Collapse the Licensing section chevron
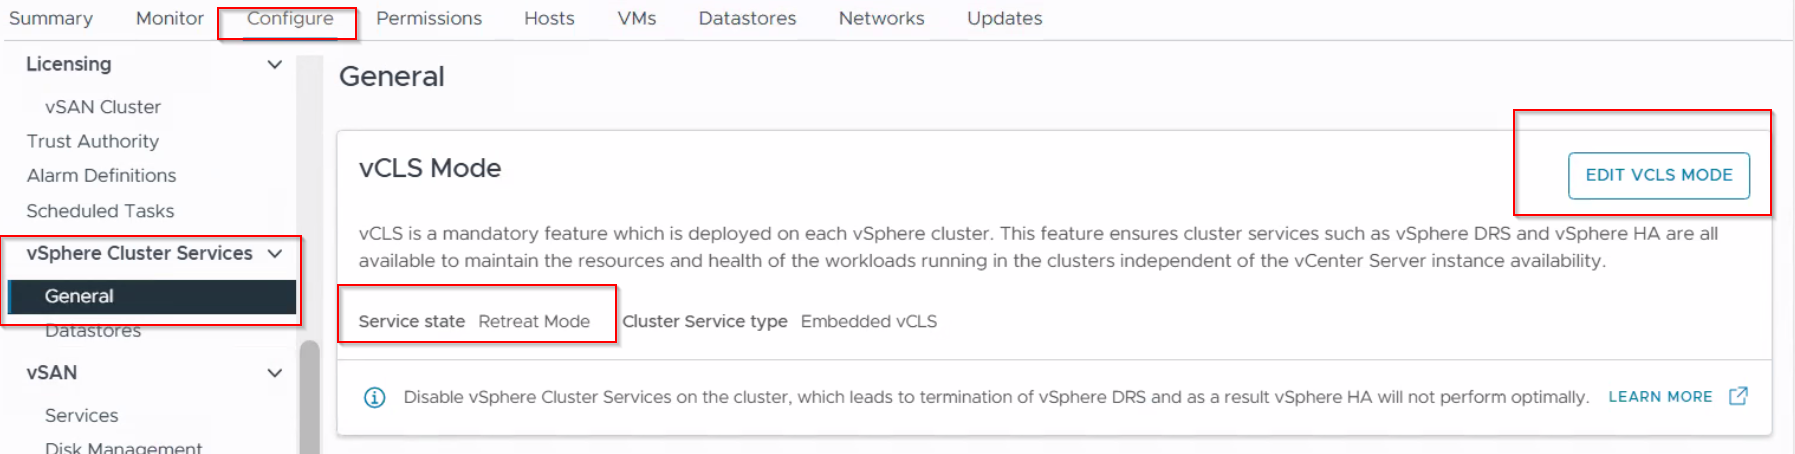 click(x=274, y=65)
